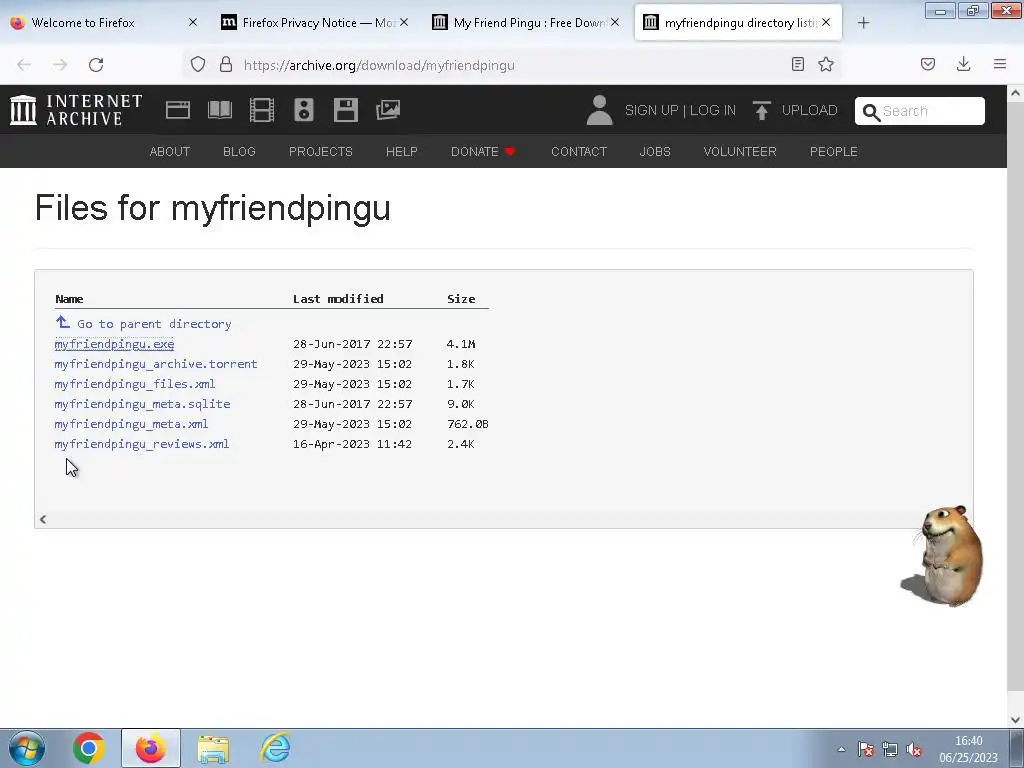The height and width of the screenshot is (768, 1024).
Task: Click the muted volume tray icon
Action: [914, 750]
